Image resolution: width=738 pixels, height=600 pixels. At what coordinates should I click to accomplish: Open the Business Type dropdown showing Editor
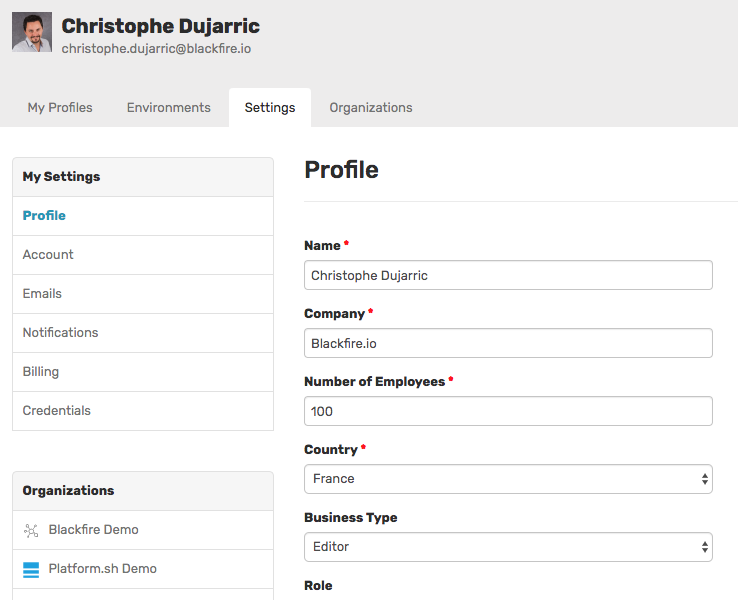[x=508, y=547]
